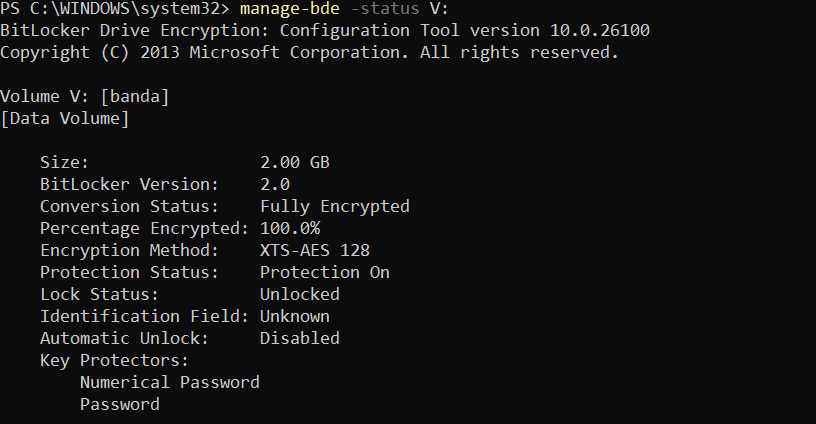Click the Key Protectors label
The height and width of the screenshot is (424, 816).
pos(114,361)
